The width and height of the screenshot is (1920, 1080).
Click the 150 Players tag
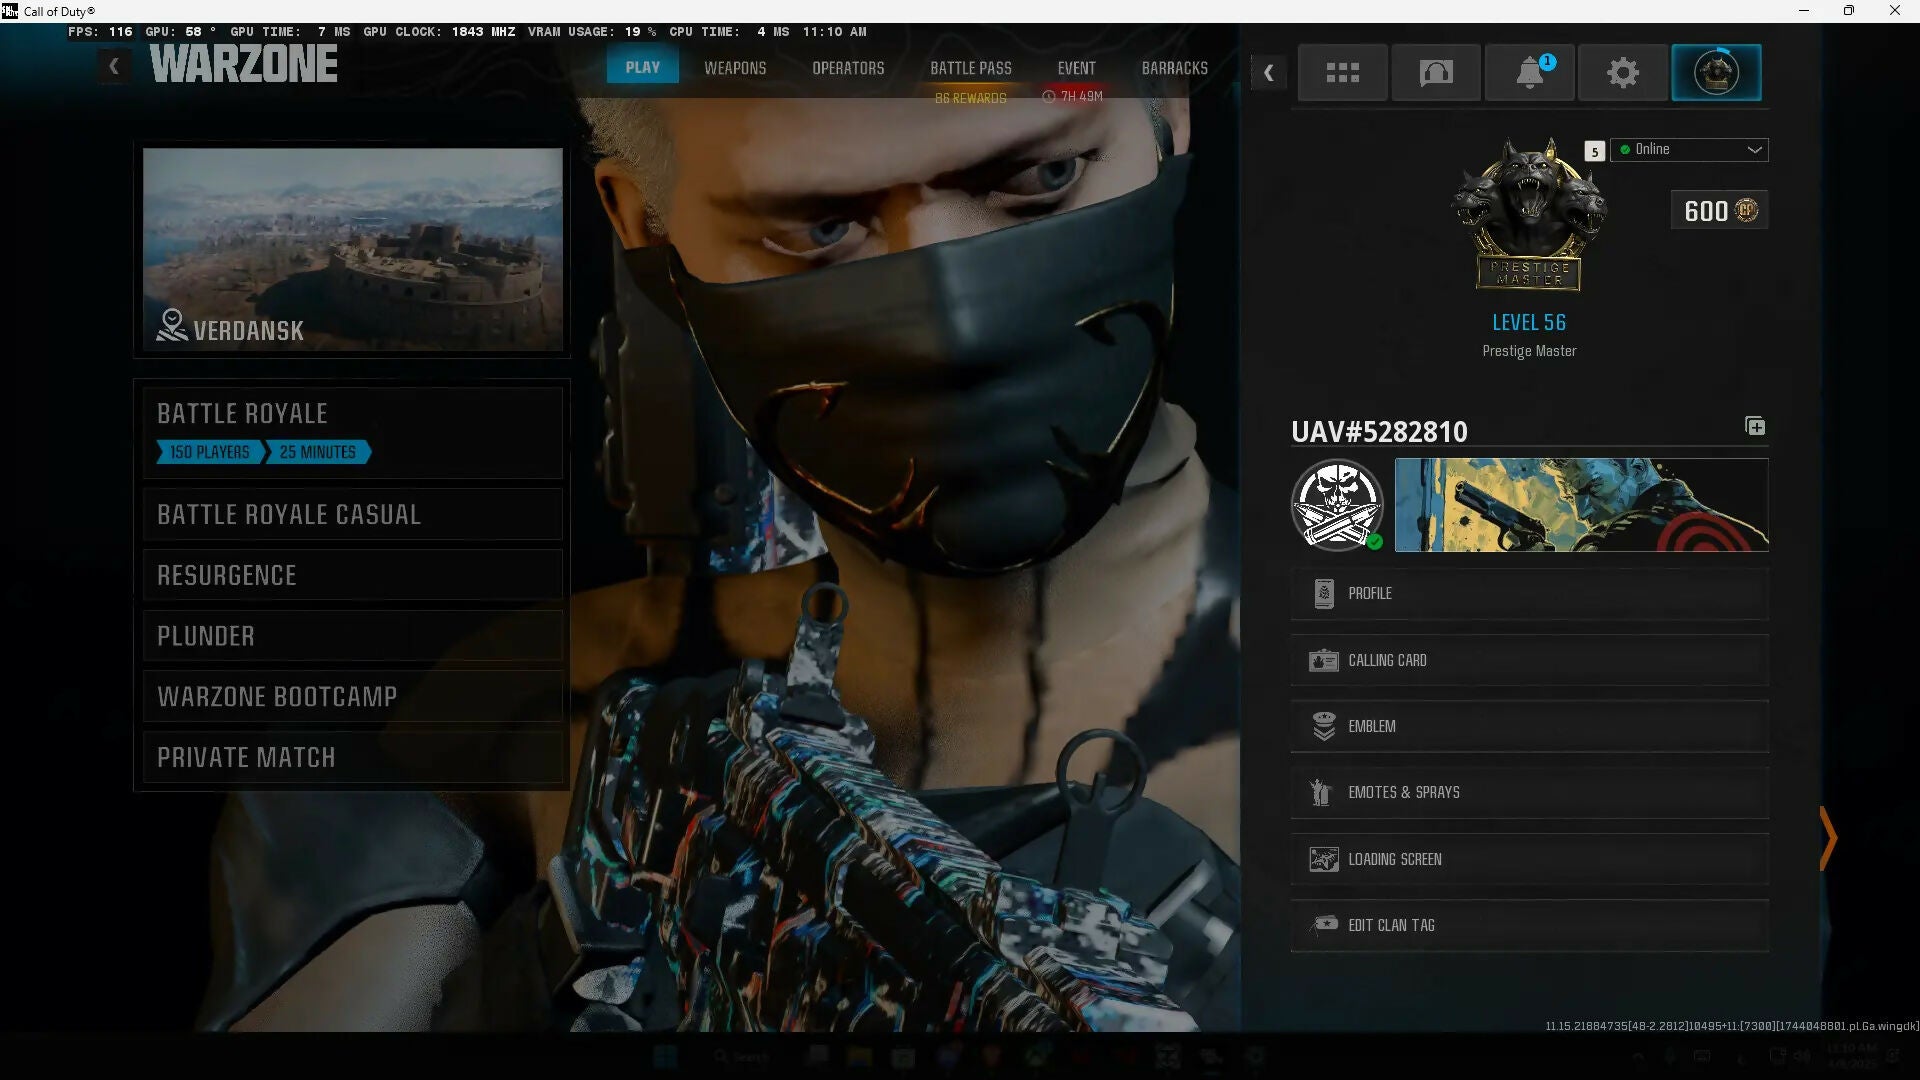click(210, 452)
